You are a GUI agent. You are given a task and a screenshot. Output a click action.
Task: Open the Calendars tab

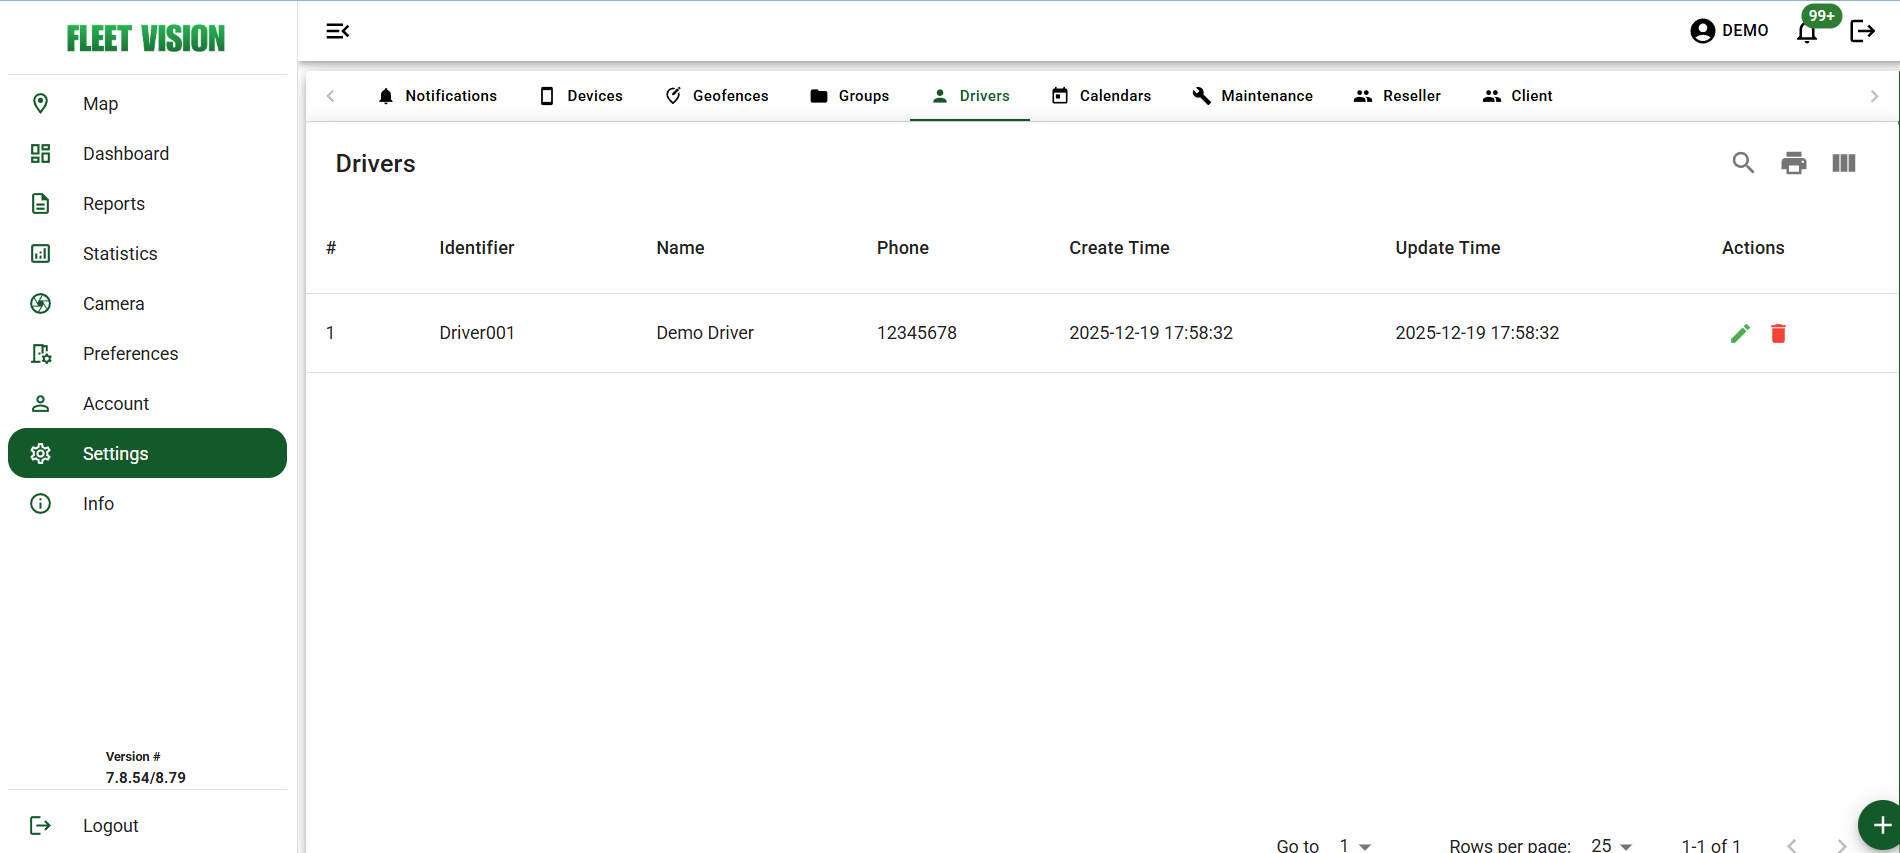tap(1101, 96)
